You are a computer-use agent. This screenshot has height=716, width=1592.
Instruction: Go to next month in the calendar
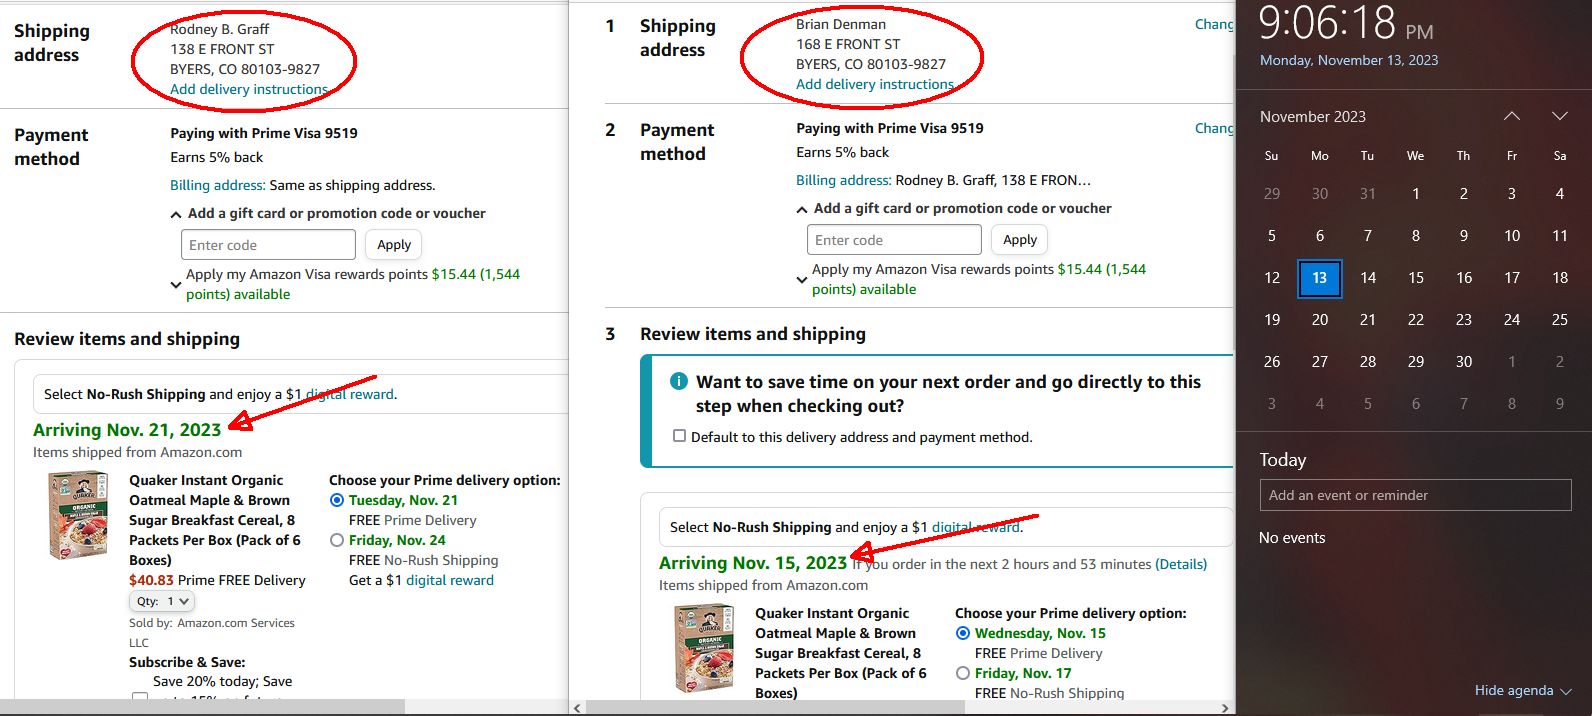tap(1559, 117)
